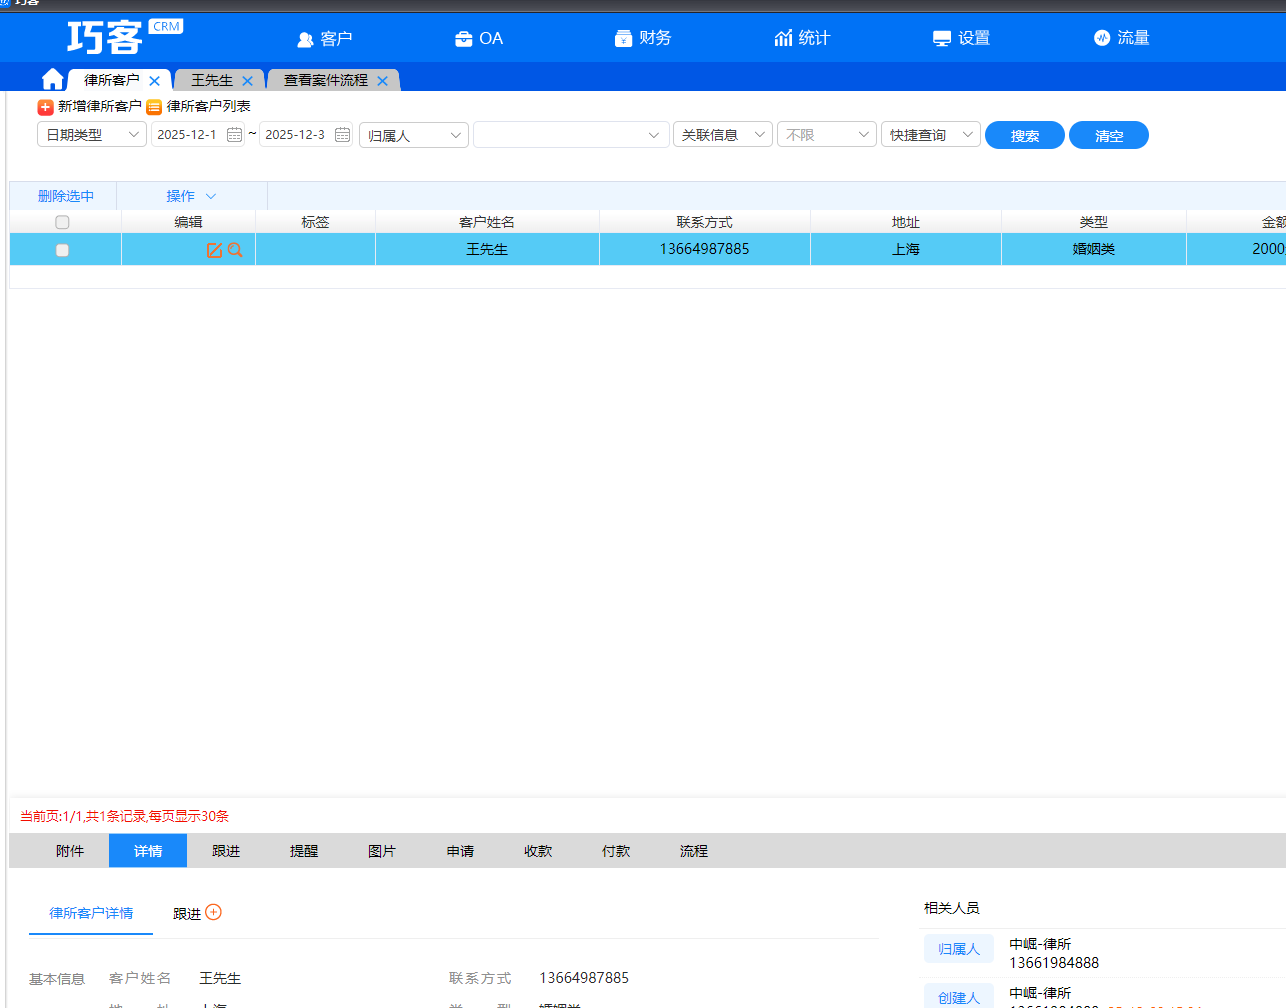The height and width of the screenshot is (1008, 1286).
Task: Click the plus icon next to 跟进
Action: point(213,912)
